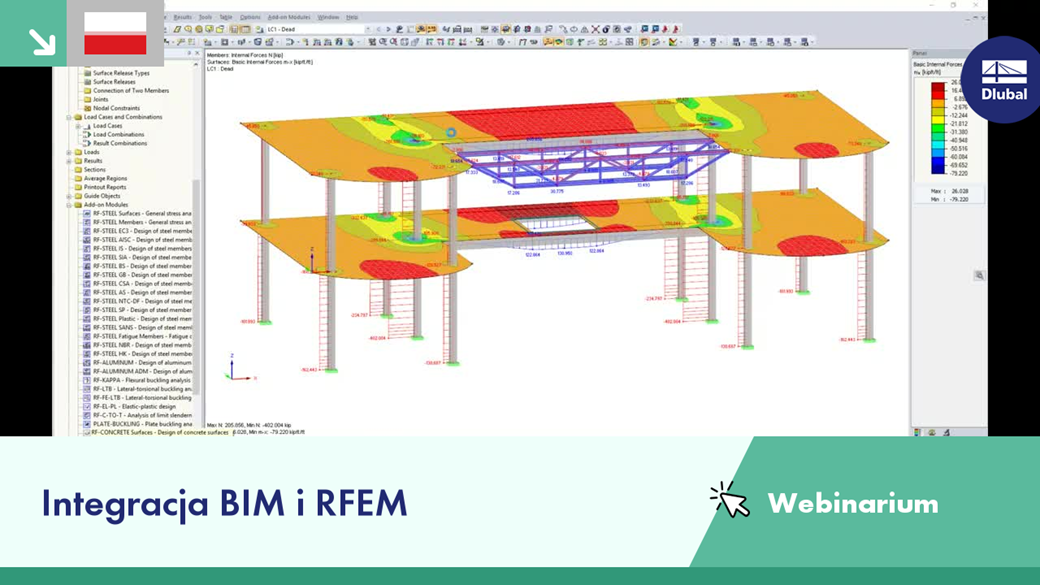Select the Sections folder

tap(94, 170)
